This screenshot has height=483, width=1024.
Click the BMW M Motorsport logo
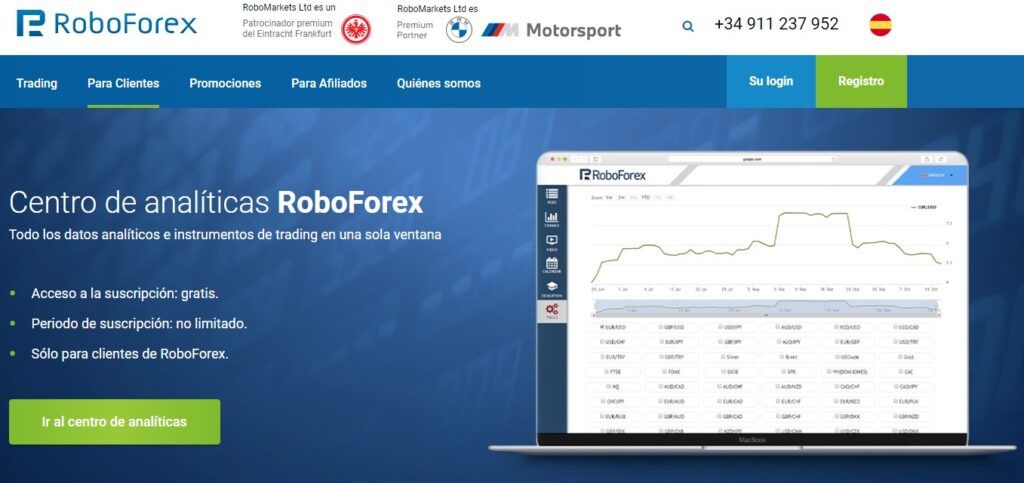(x=551, y=30)
